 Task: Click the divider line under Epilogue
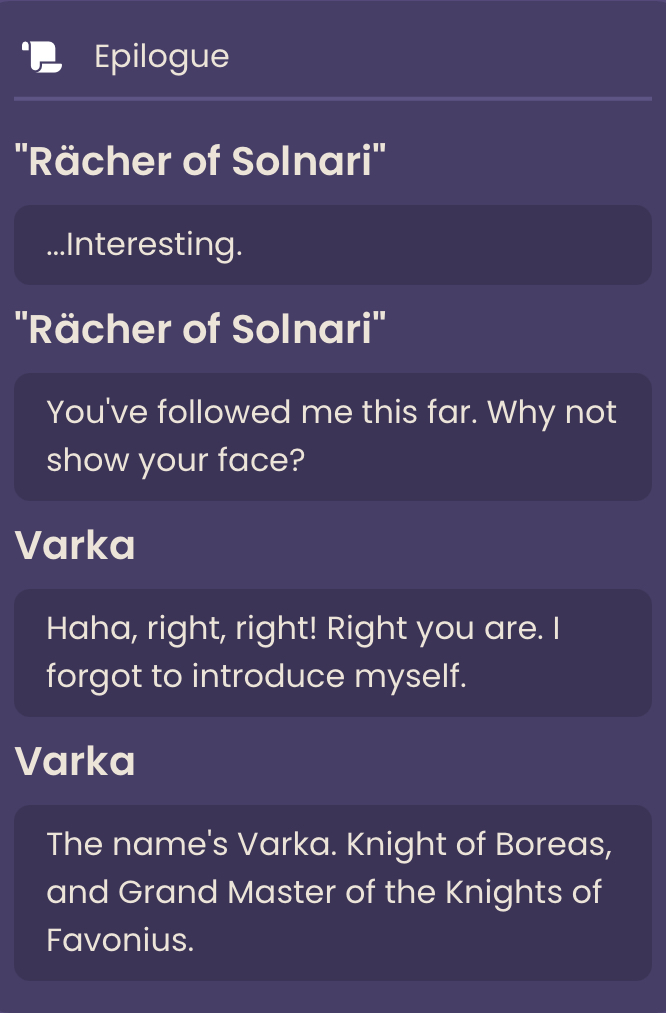[333, 99]
